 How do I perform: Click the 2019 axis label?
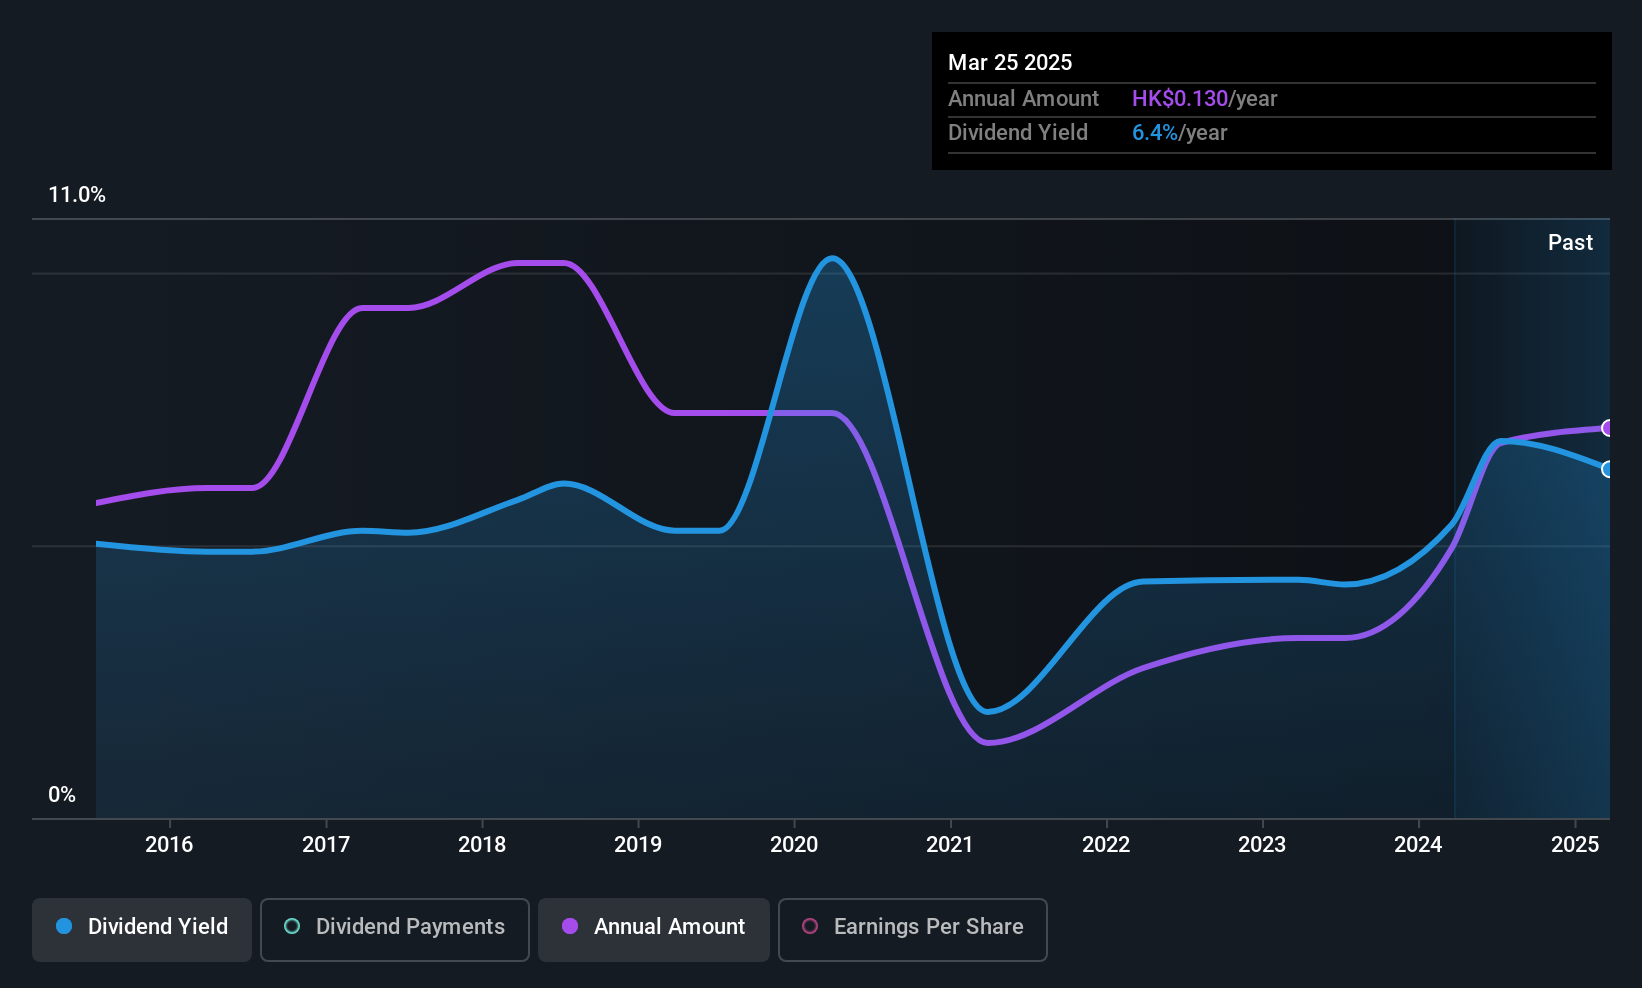click(x=638, y=844)
